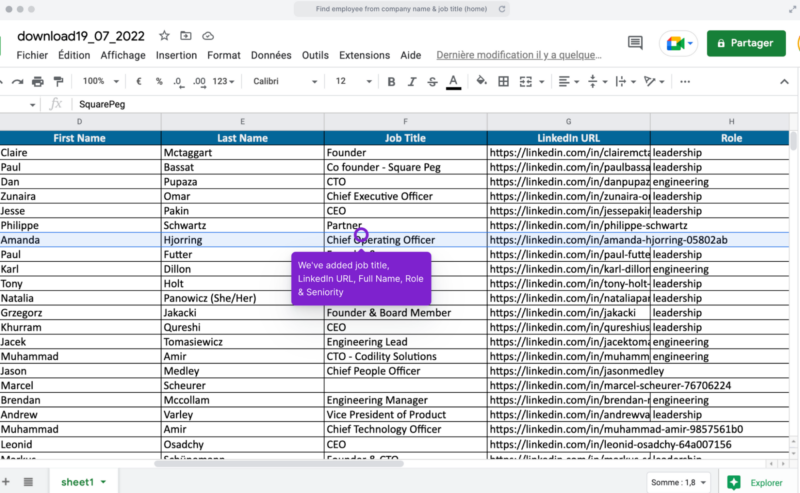Open the Édition menu
Viewport: 800px width, 493px height.
74,55
